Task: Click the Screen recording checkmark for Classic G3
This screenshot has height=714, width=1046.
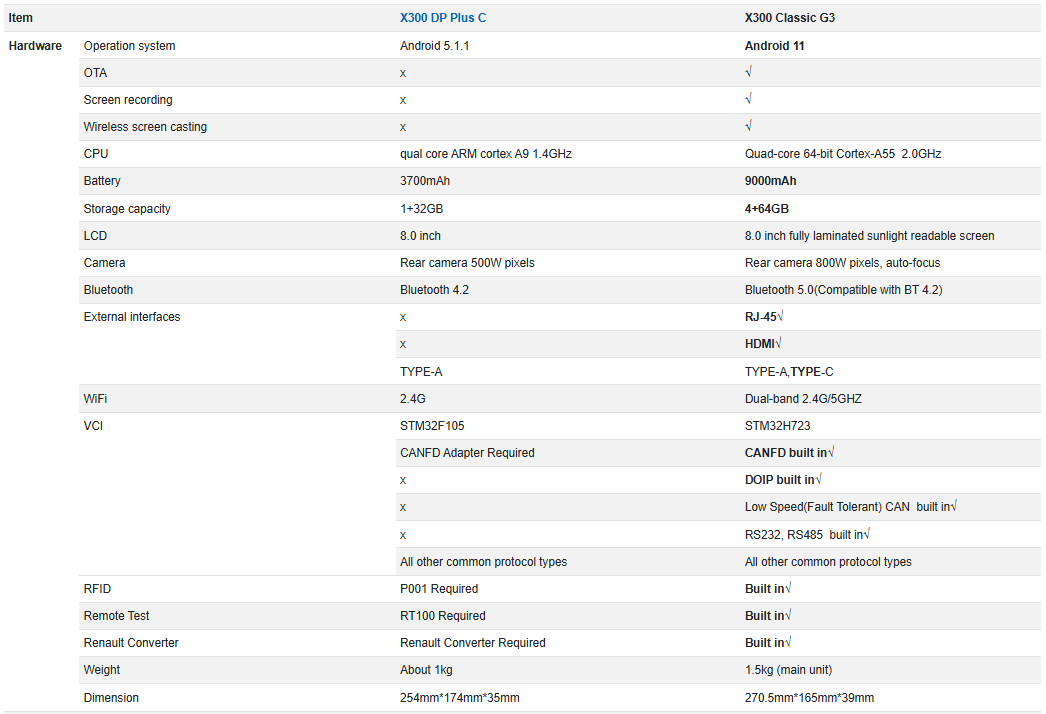Action: tap(748, 99)
